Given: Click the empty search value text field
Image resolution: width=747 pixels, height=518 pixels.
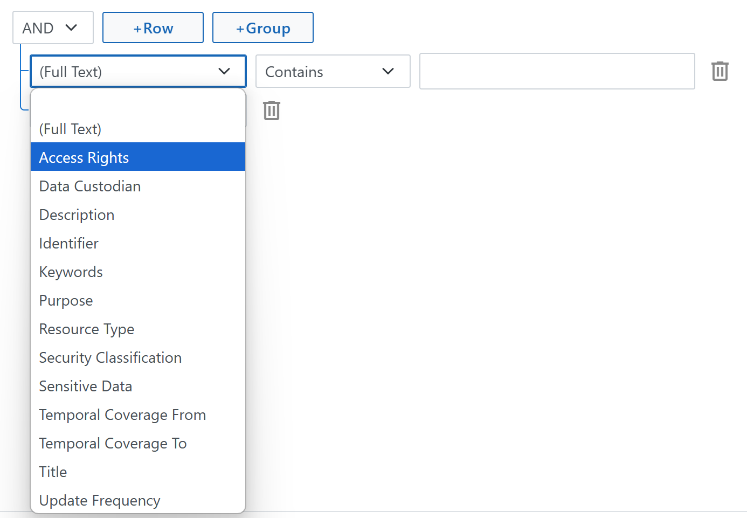Looking at the screenshot, I should [557, 71].
